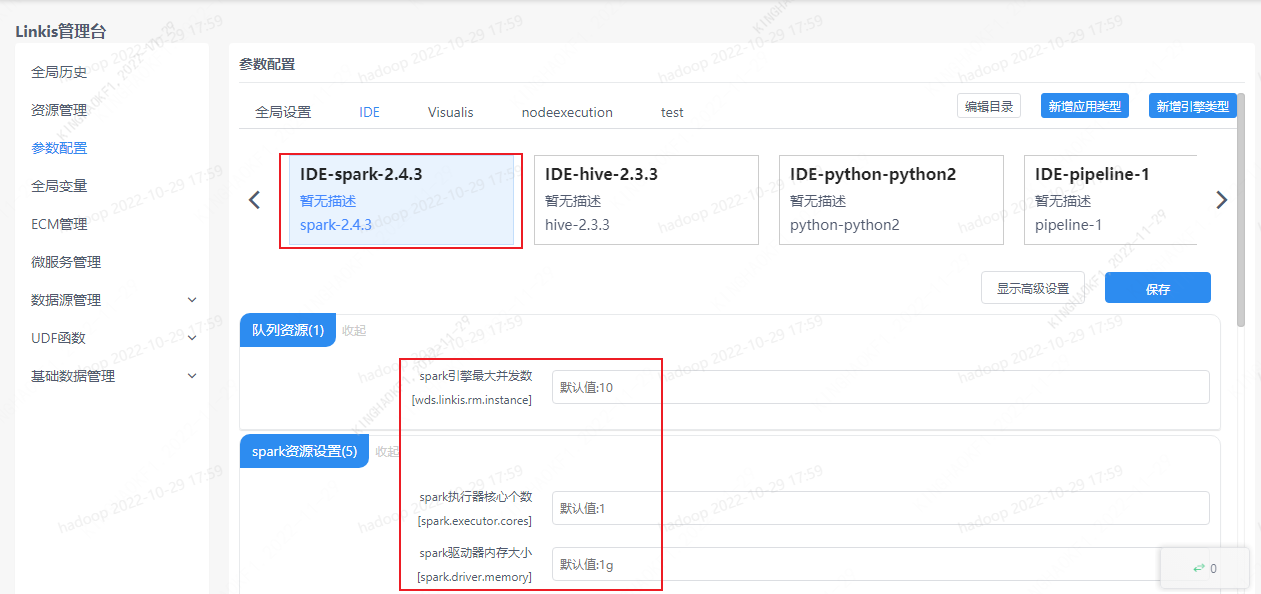Click the right carousel arrow icon
Image resolution: width=1261 pixels, height=594 pixels.
1221,200
